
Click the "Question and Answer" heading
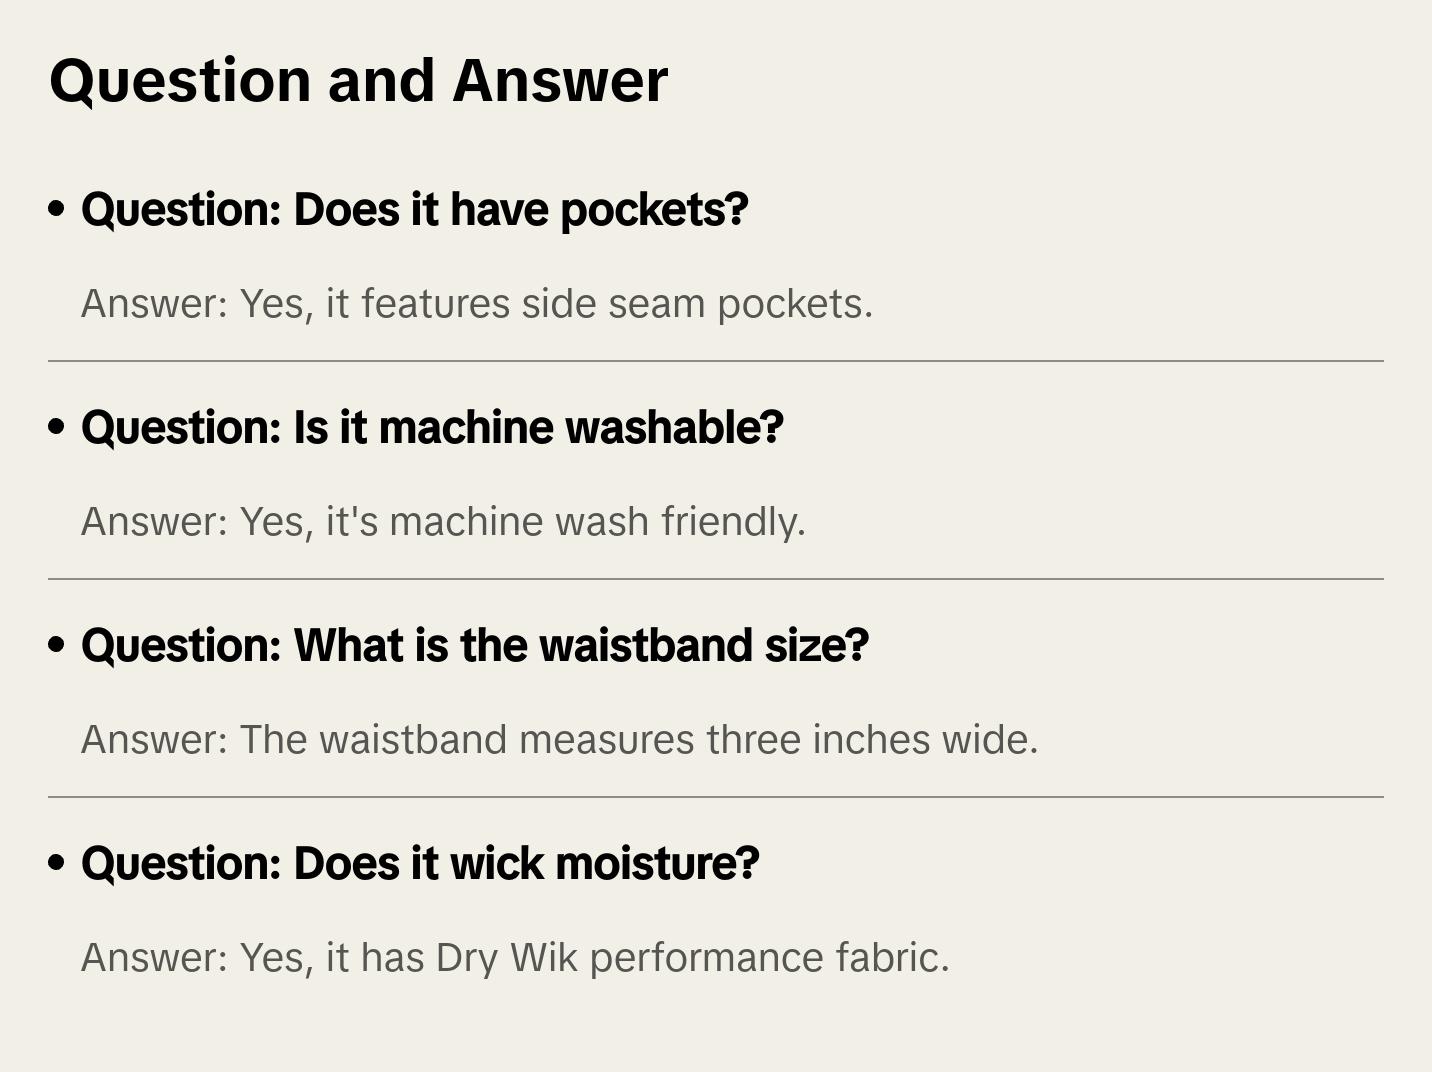coord(358,80)
